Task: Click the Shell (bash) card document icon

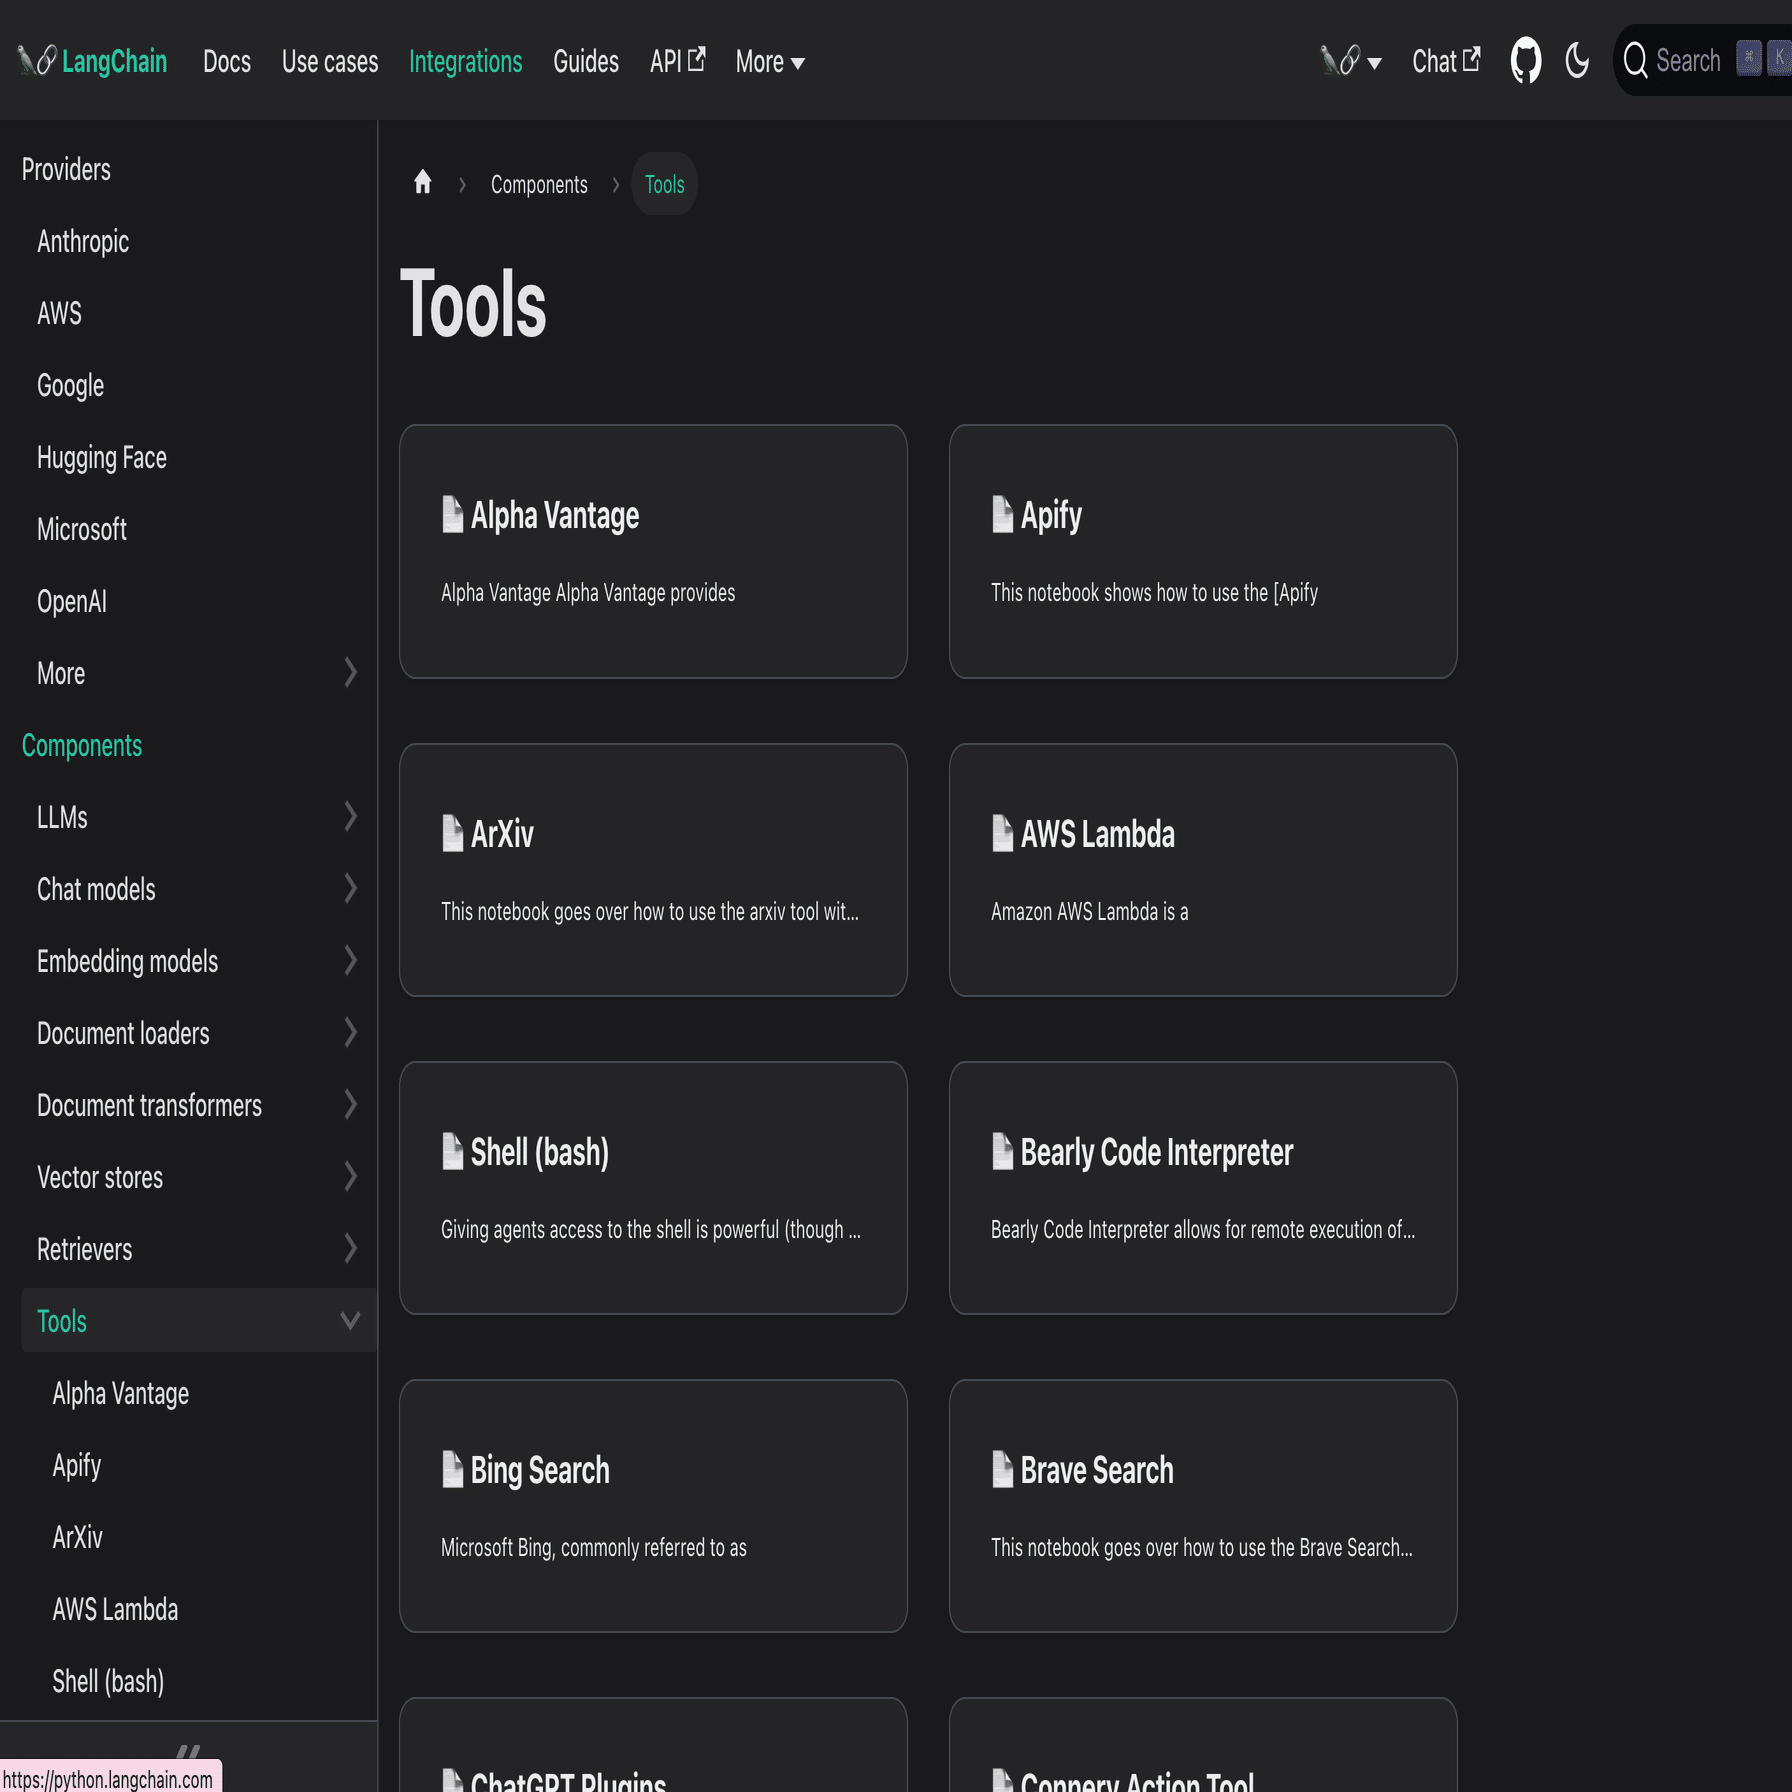Action: [452, 1152]
